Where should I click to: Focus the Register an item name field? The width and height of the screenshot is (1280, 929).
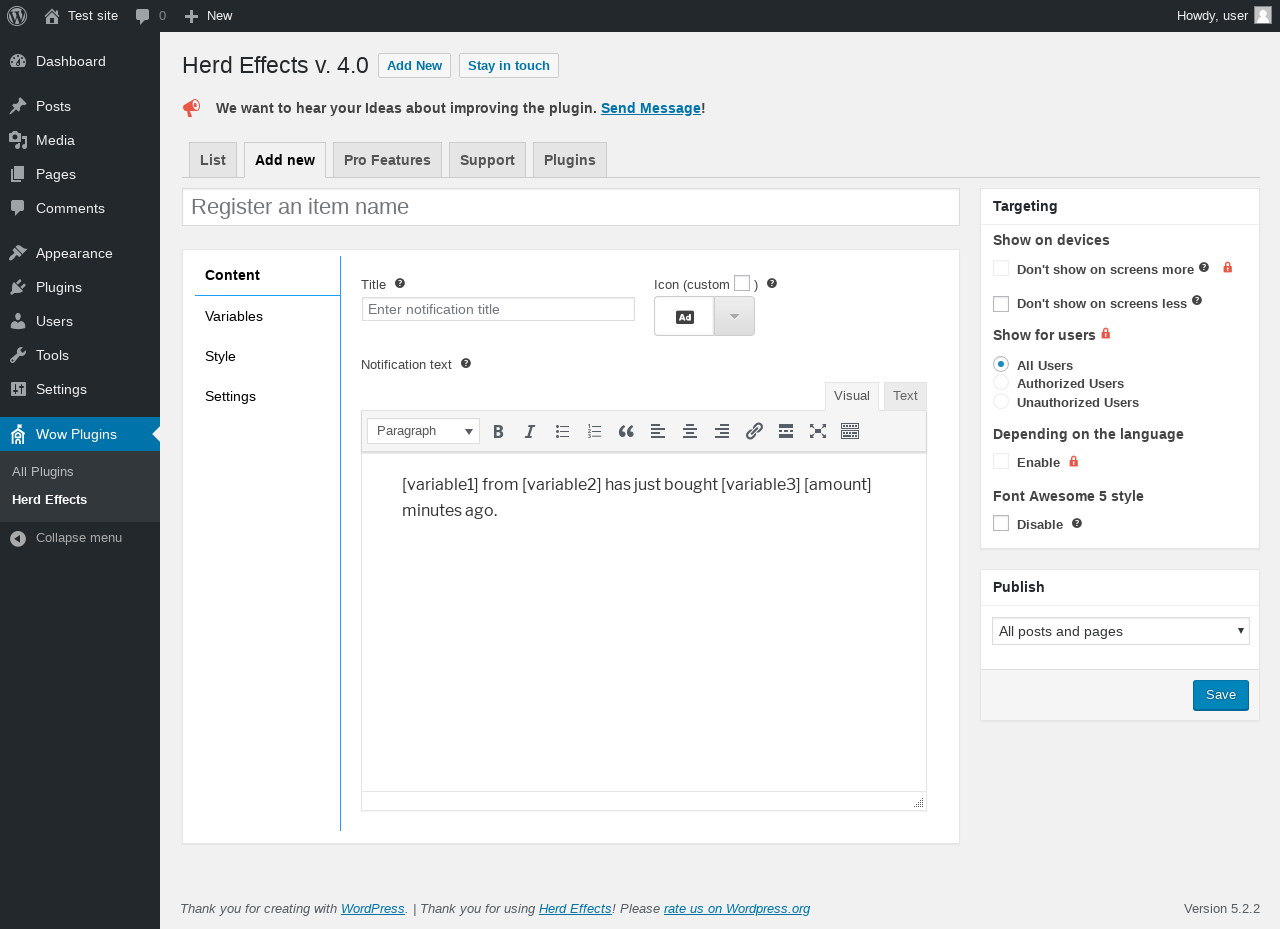point(571,207)
